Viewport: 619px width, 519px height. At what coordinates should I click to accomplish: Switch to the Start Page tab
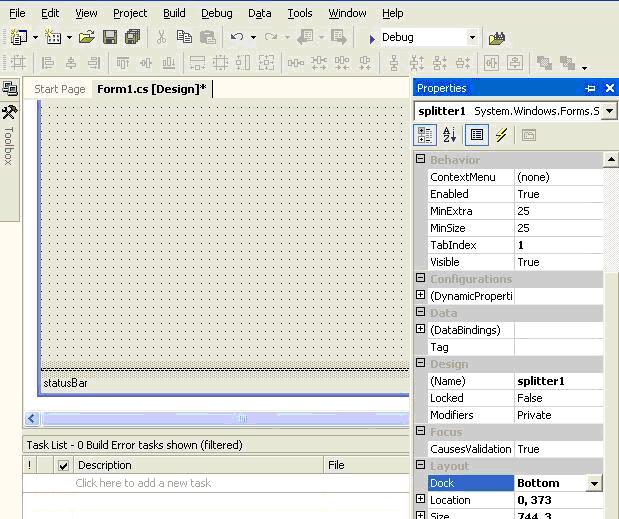point(59,89)
